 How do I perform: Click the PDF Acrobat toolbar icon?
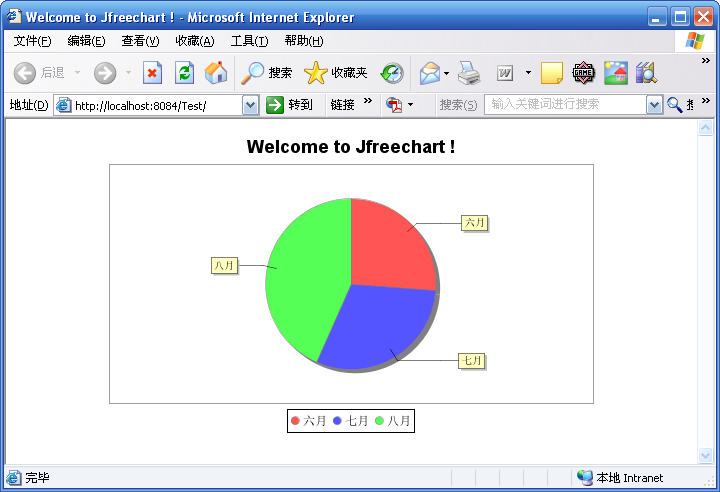[x=394, y=105]
